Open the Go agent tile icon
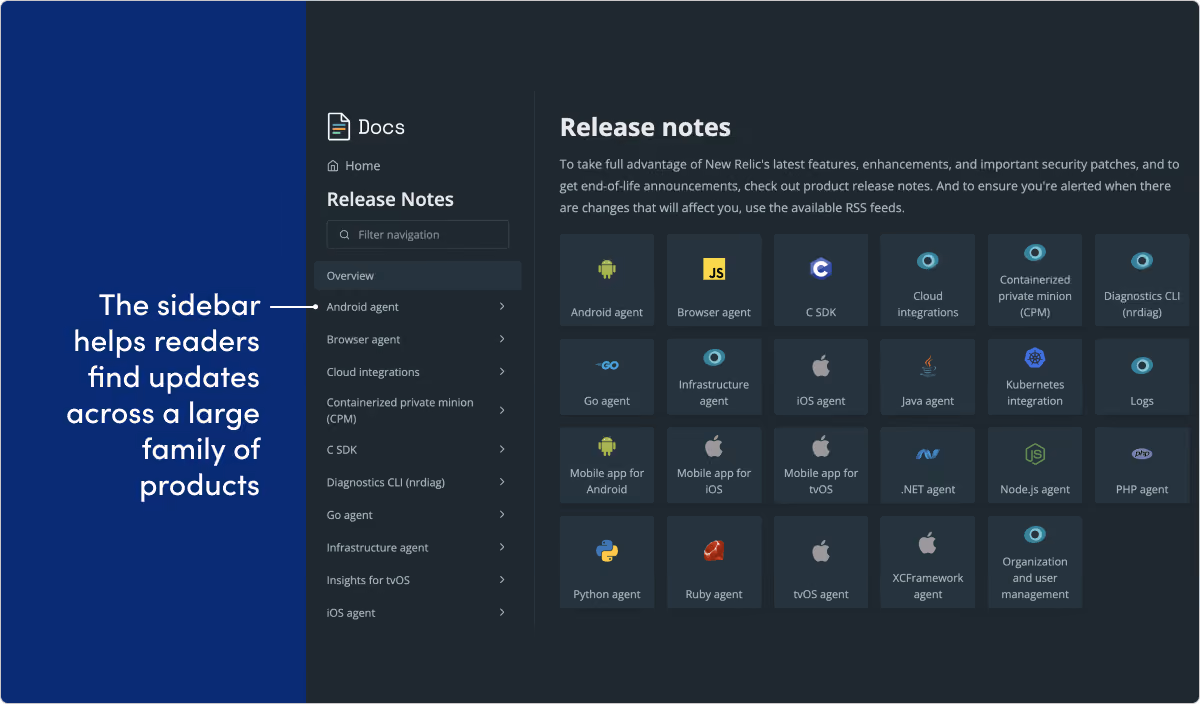1200x704 pixels. pyautogui.click(x=606, y=366)
